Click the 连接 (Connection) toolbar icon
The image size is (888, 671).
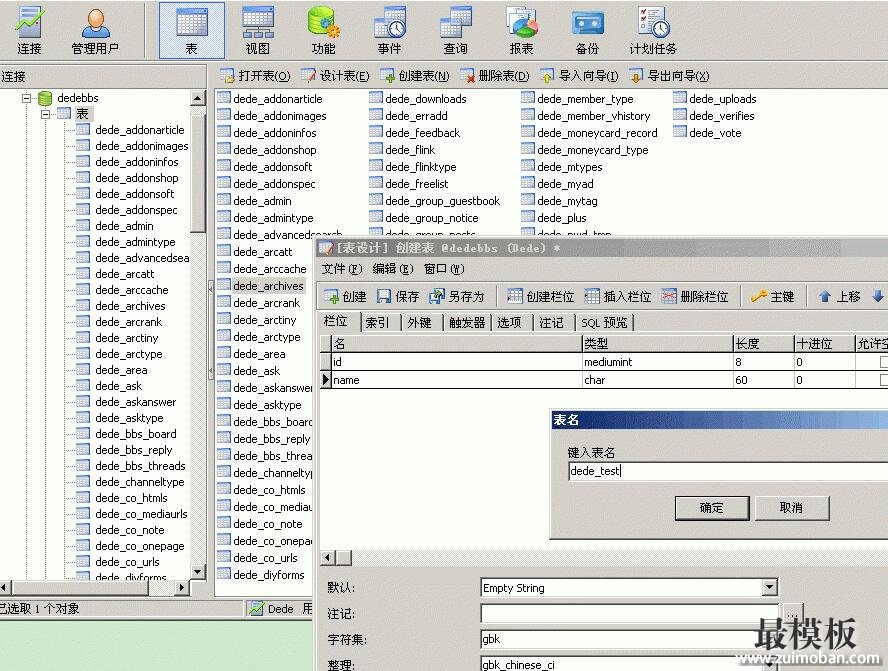click(x=29, y=31)
